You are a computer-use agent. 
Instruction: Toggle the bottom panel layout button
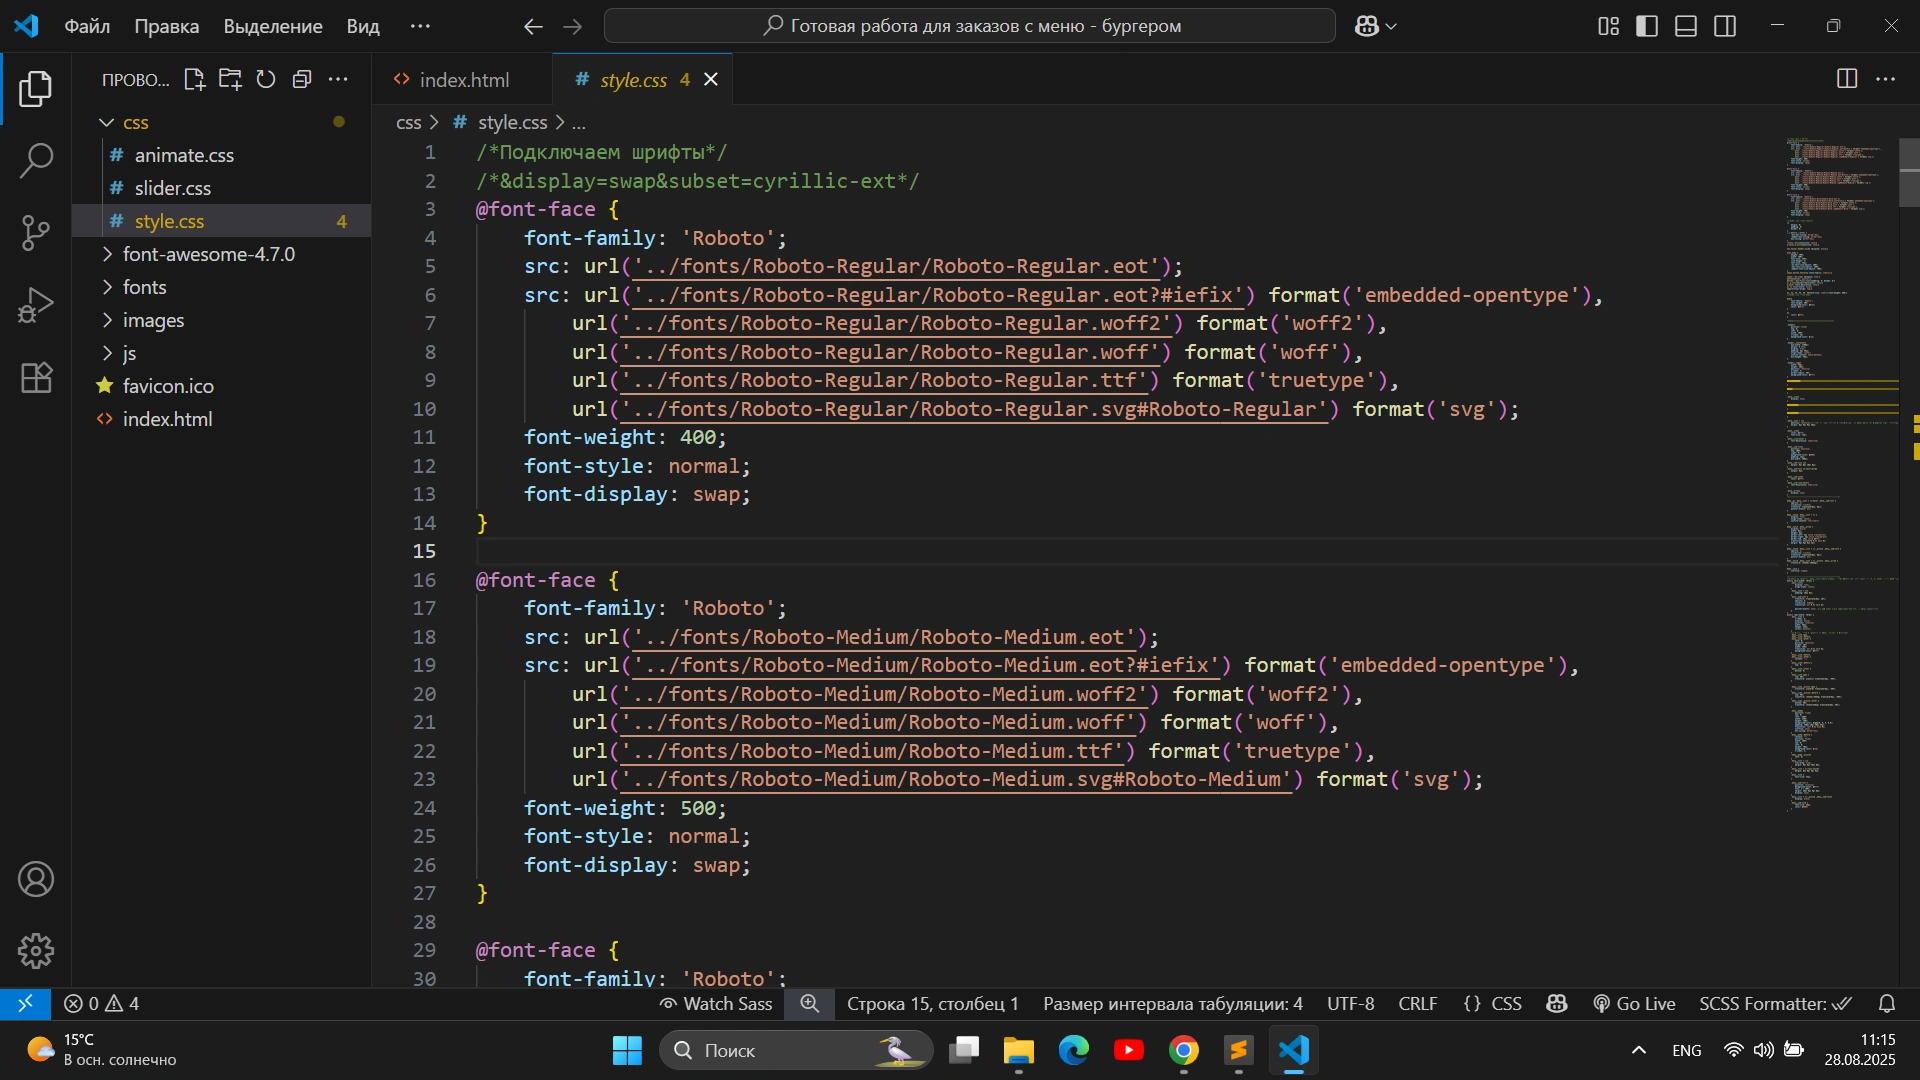(1686, 26)
